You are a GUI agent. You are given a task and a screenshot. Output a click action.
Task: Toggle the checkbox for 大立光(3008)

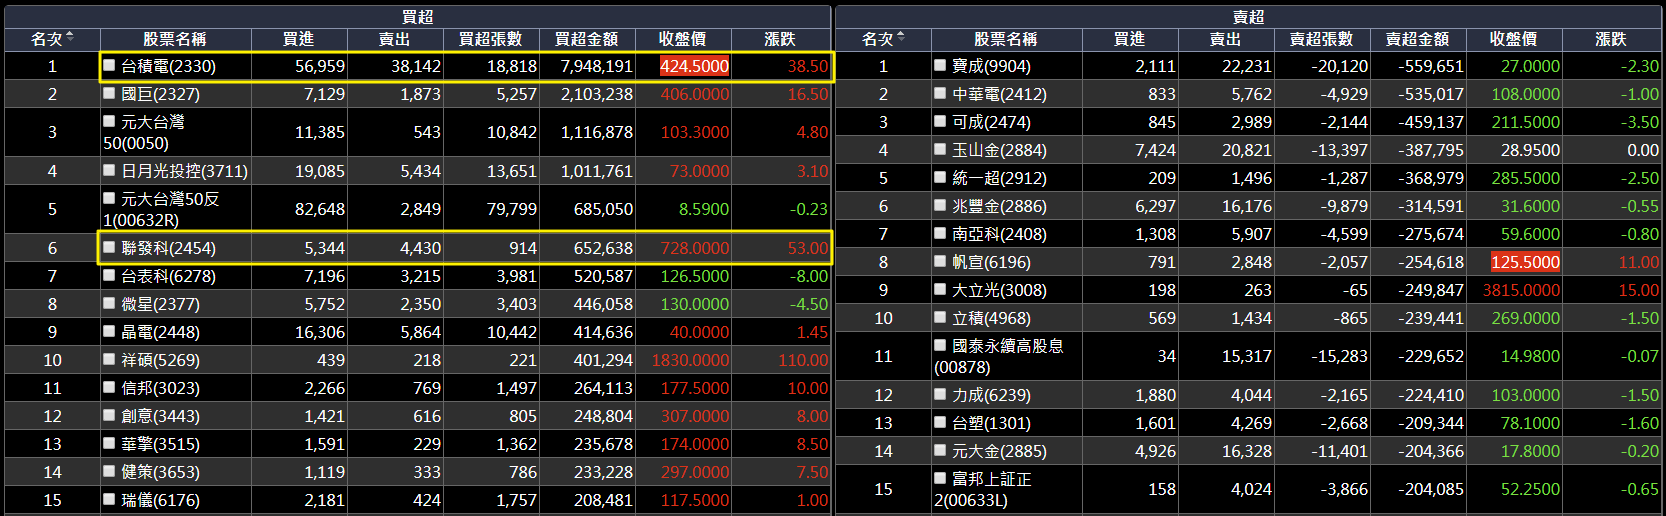point(940,289)
